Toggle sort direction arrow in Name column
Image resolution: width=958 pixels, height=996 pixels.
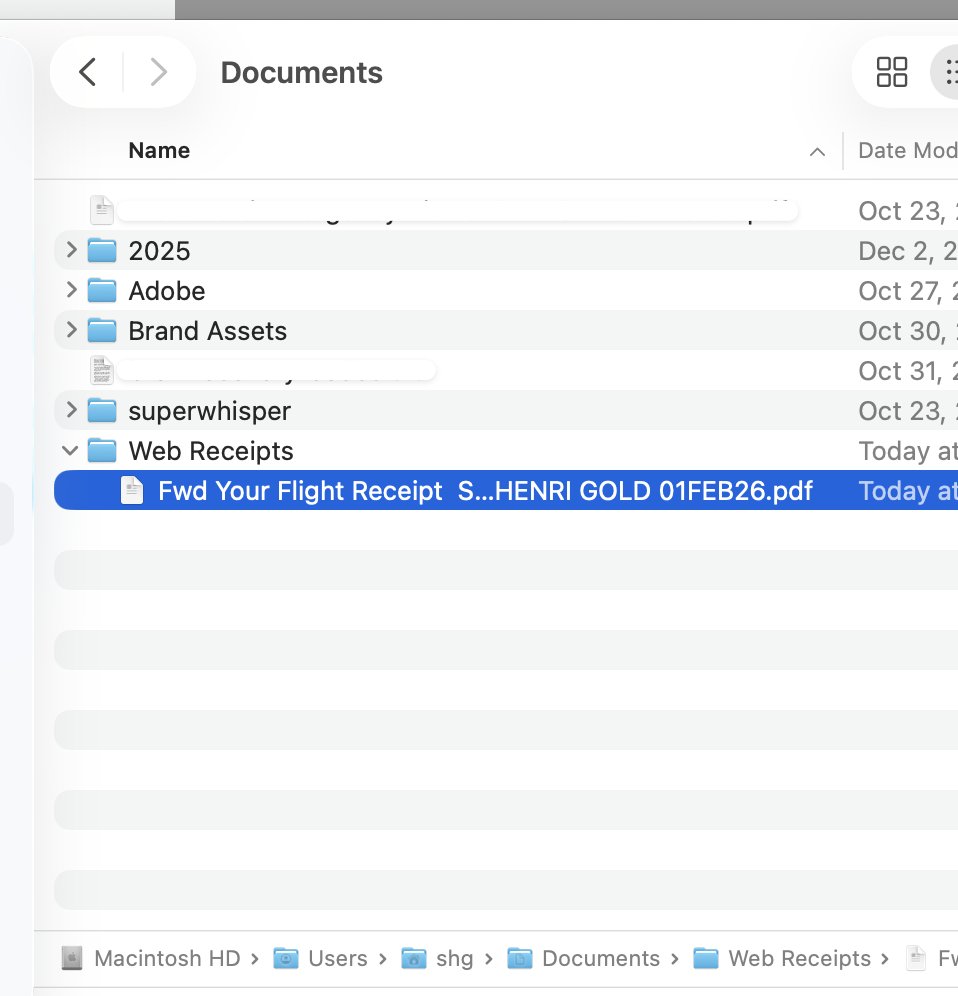point(818,151)
